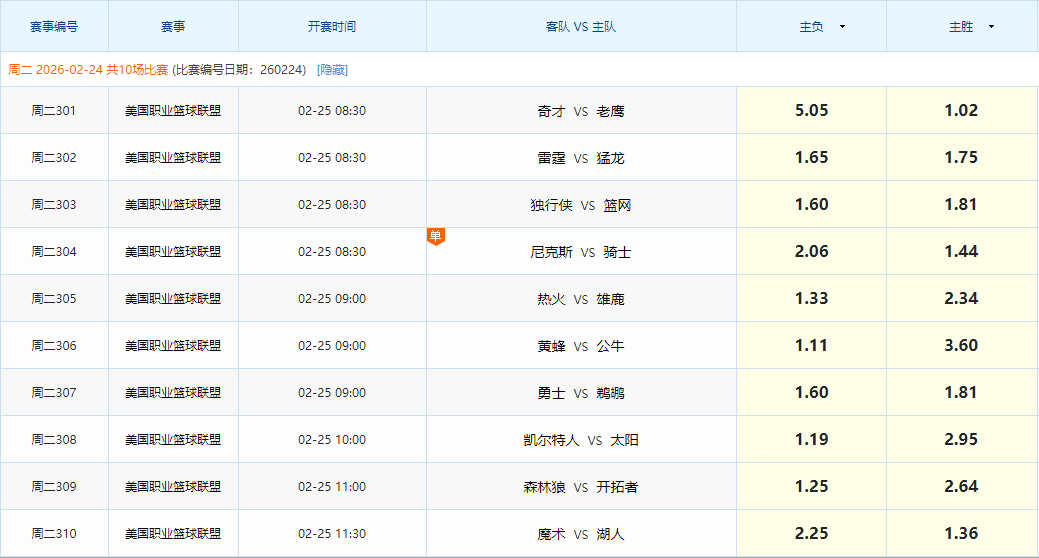This screenshot has height=558, width=1039.
Task: Select 主胜 odds 1.44 for 尼克斯 VS 骑士
Action: [961, 251]
